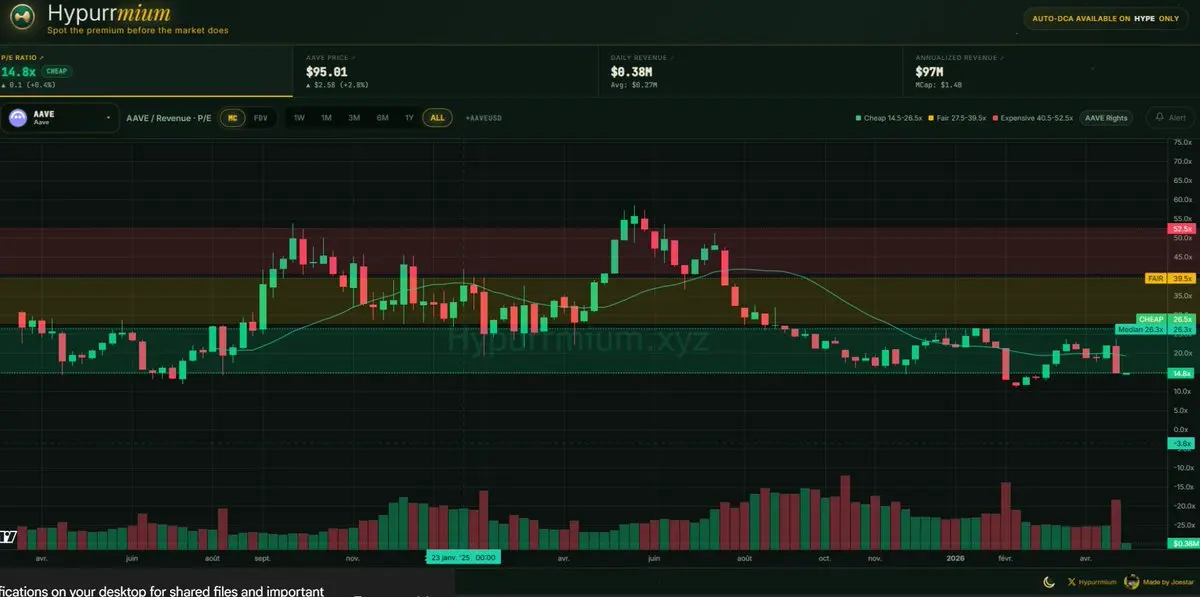Screen dimensions: 1200x597
Task: Open the AAVE Price metric card
Action: point(445,72)
